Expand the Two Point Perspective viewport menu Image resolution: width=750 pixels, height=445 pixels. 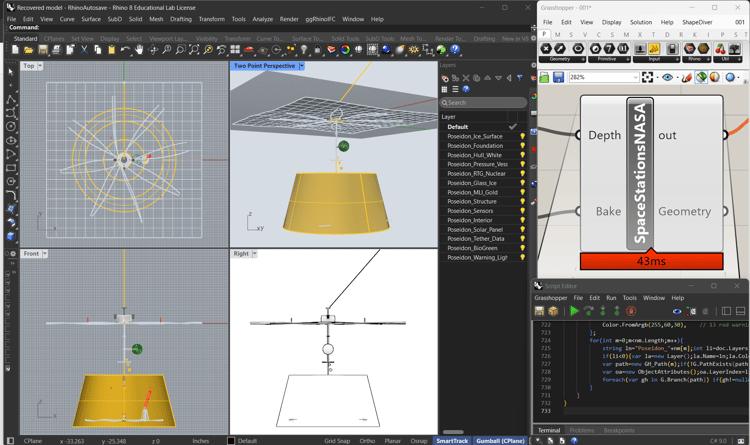pyautogui.click(x=302, y=66)
